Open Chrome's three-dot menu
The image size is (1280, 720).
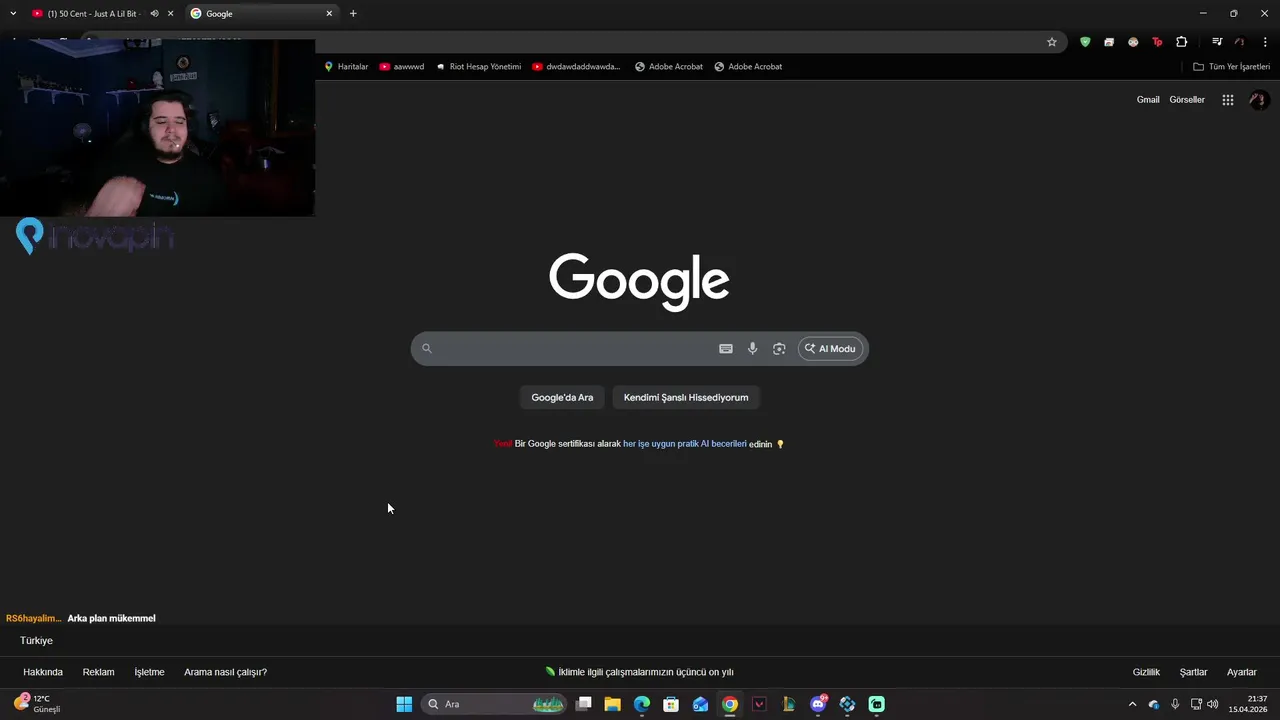pos(1265,42)
